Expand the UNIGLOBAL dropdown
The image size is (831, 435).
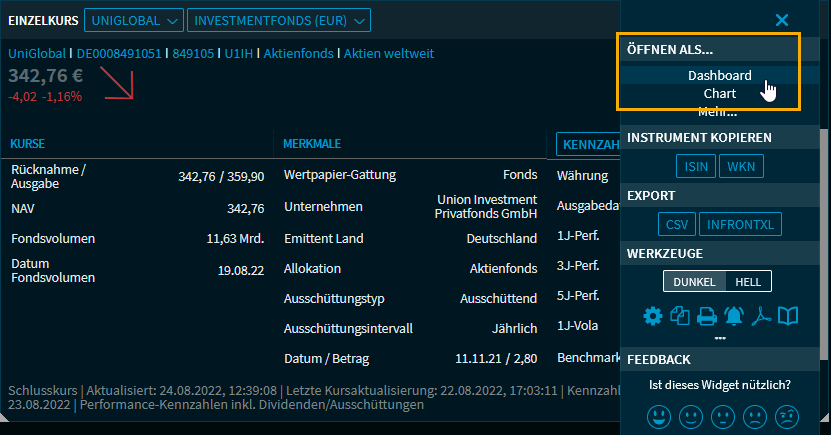pyautogui.click(x=133, y=20)
